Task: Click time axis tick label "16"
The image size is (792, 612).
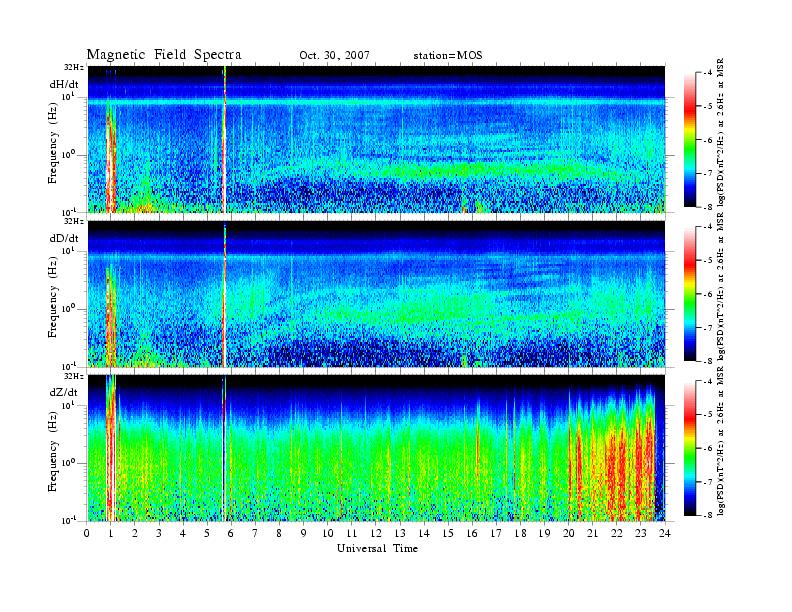Action: click(x=472, y=534)
